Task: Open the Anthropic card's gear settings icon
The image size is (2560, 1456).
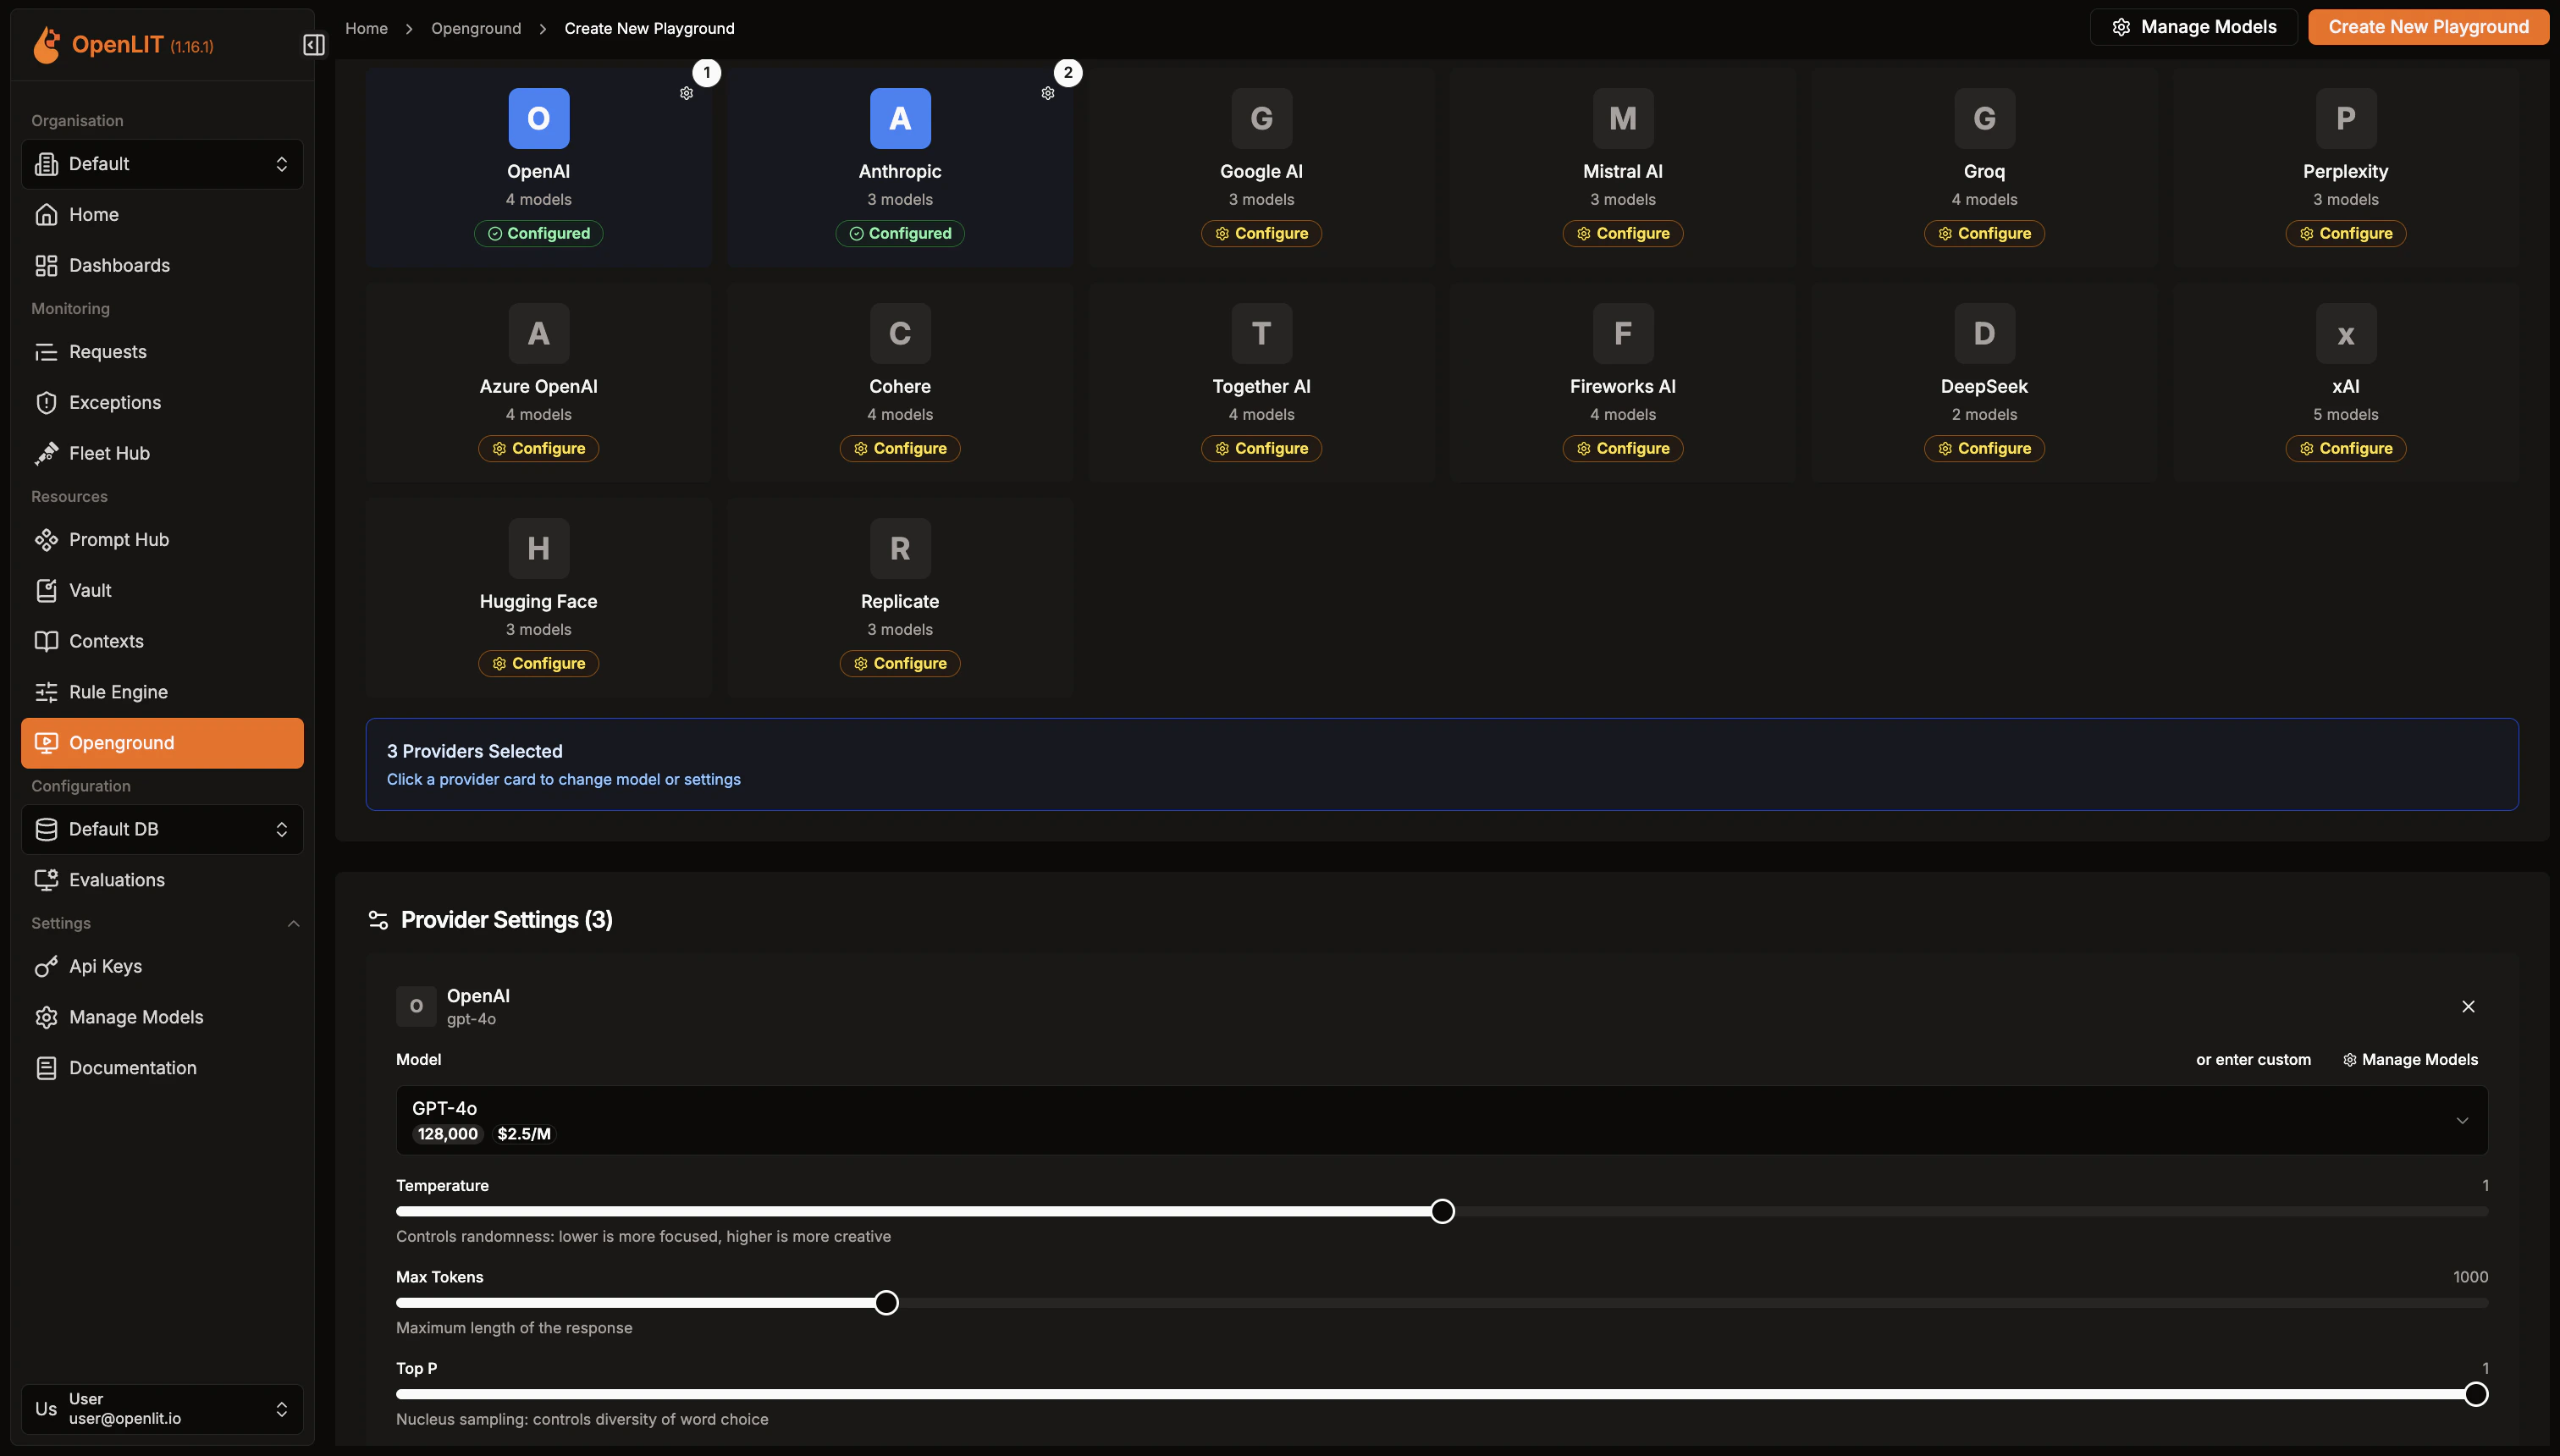Action: coord(1047,93)
